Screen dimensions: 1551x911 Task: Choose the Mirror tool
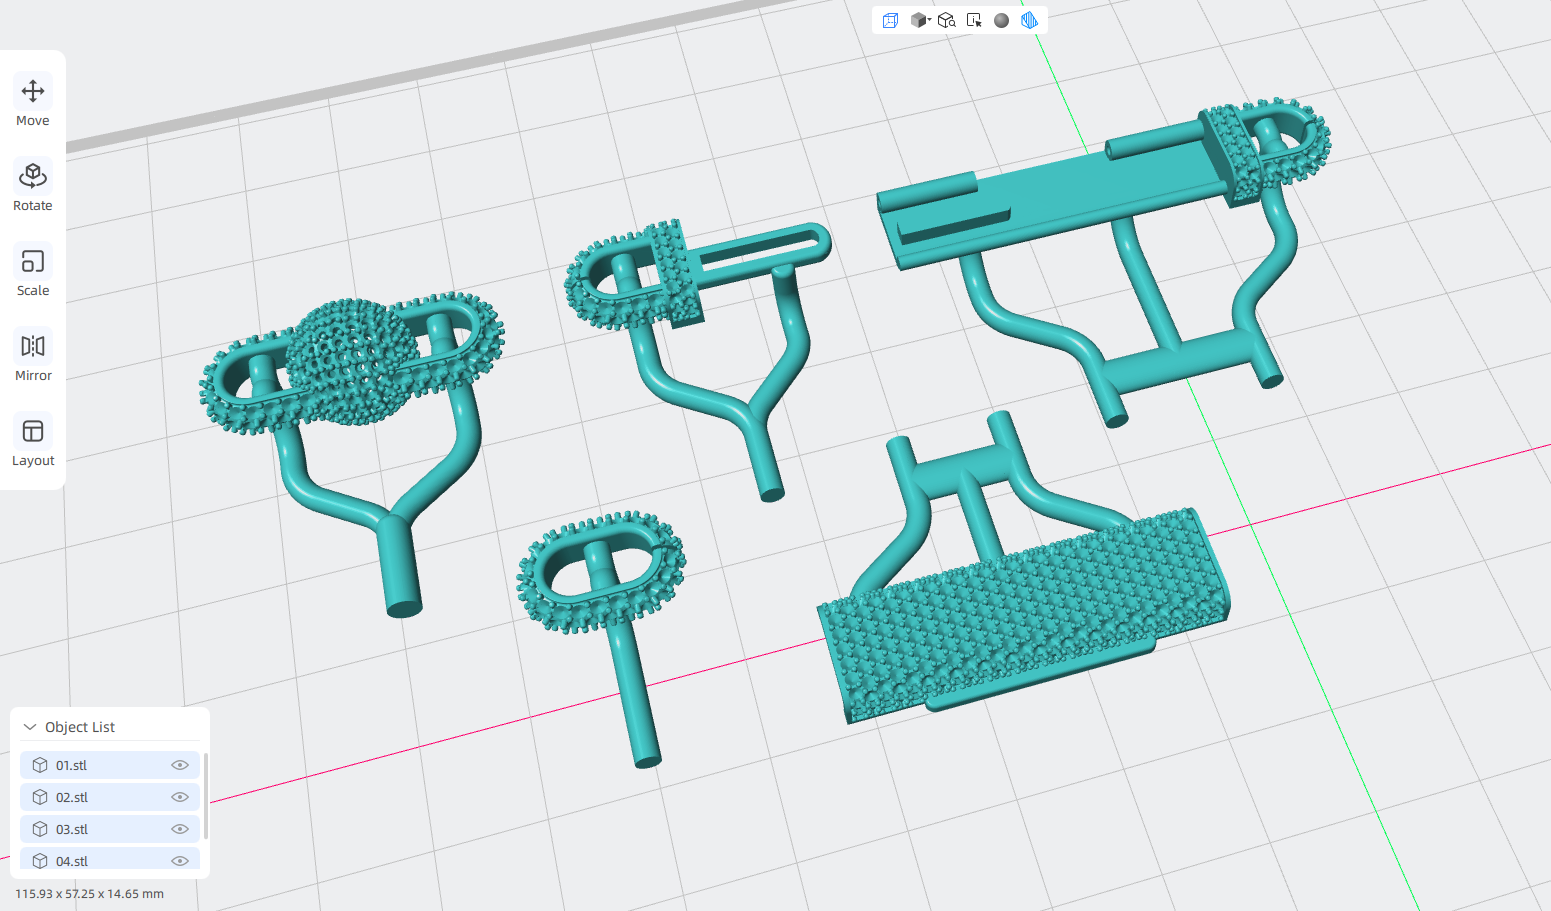pyautogui.click(x=33, y=356)
